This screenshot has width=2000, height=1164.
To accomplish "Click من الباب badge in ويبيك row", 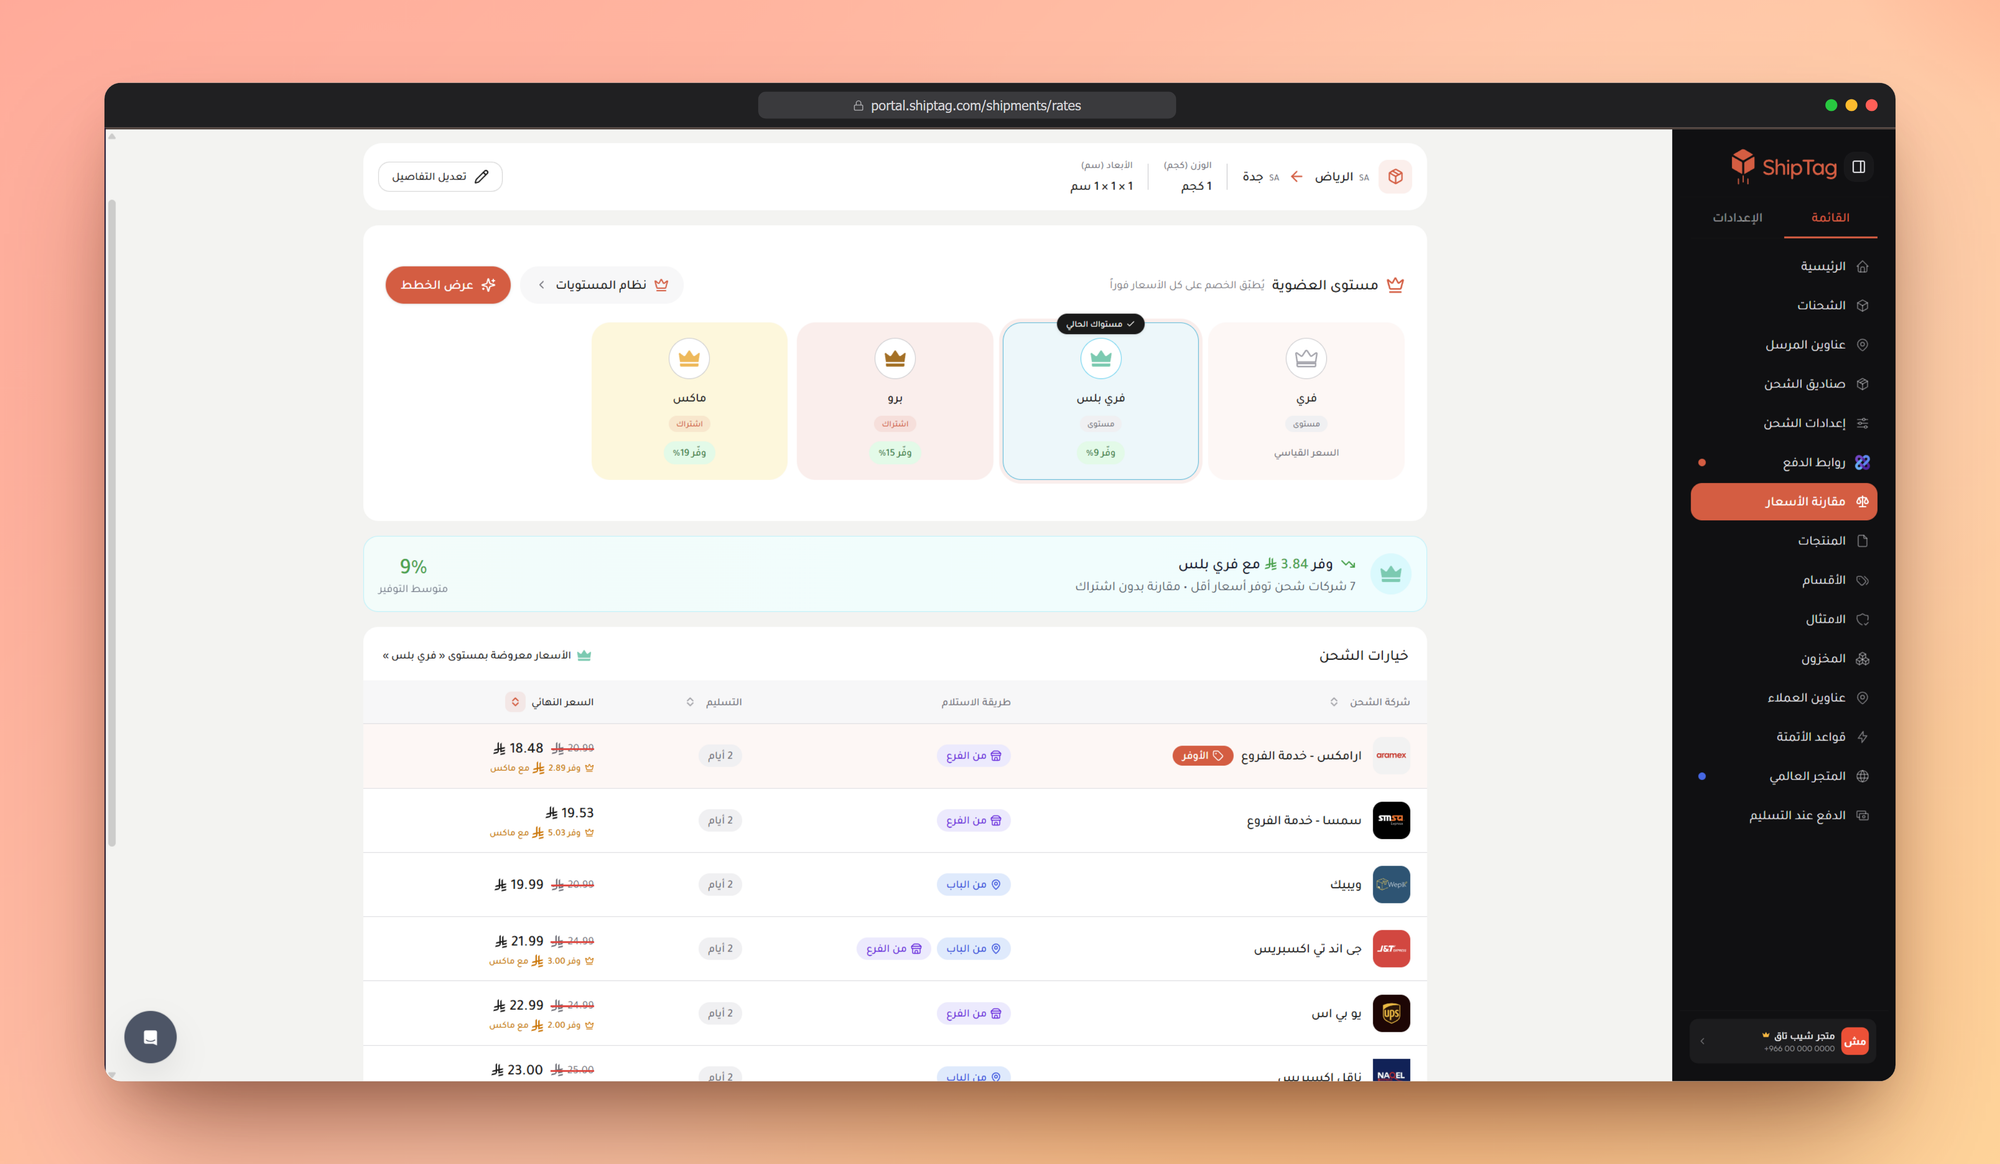I will point(973,884).
